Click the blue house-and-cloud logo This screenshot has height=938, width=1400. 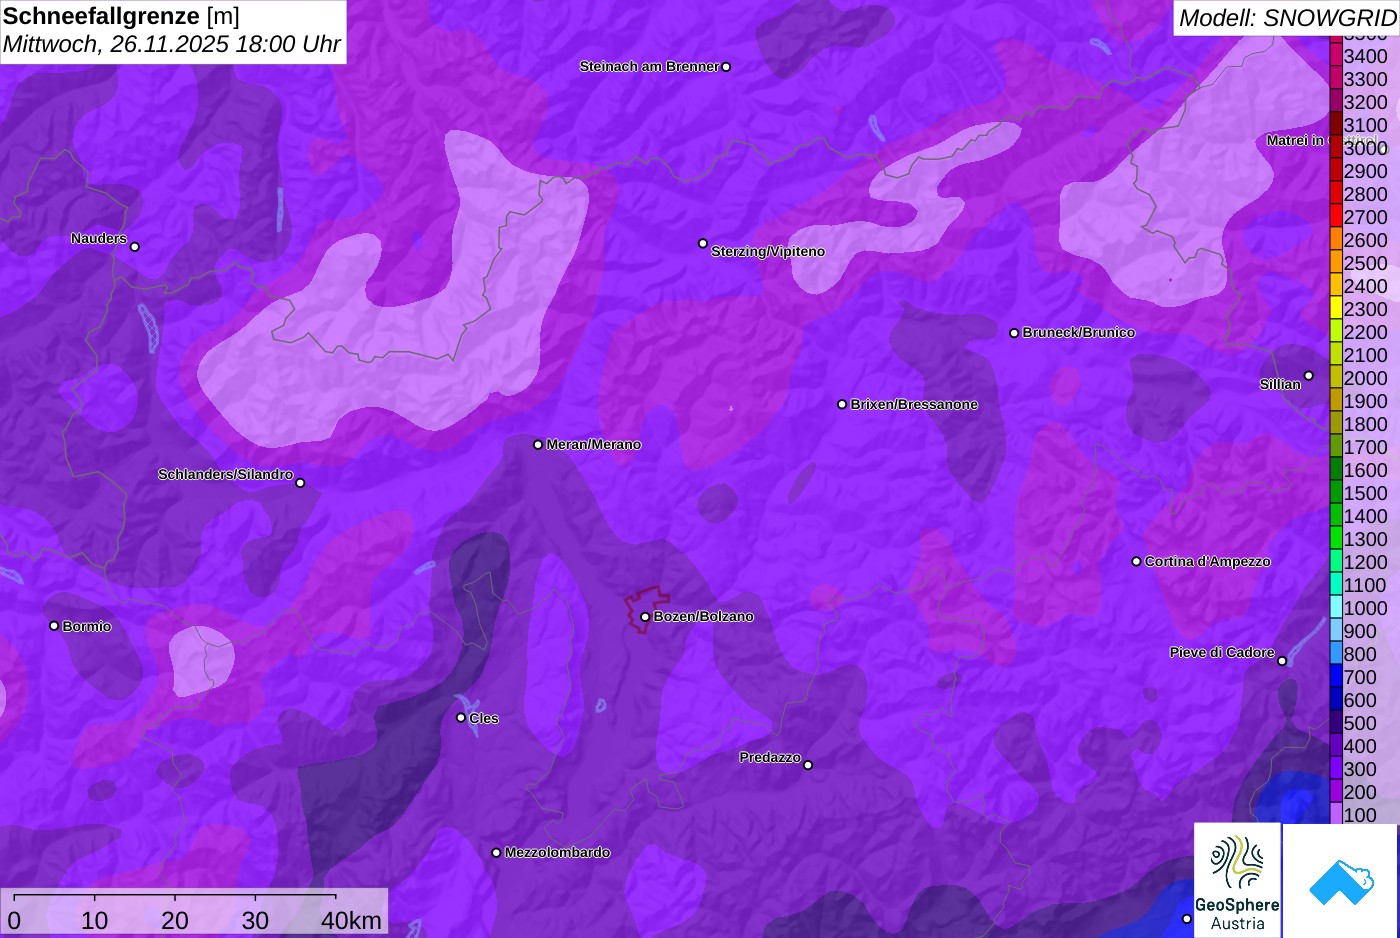[1340, 881]
